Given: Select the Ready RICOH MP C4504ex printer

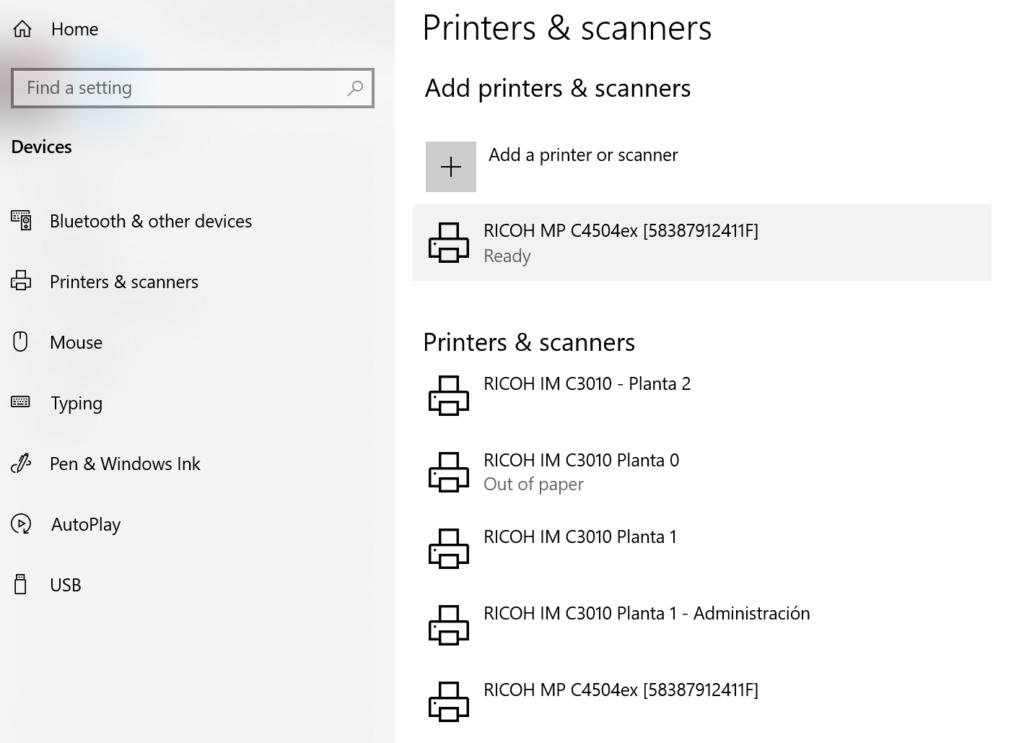Looking at the screenshot, I should tap(620, 242).
